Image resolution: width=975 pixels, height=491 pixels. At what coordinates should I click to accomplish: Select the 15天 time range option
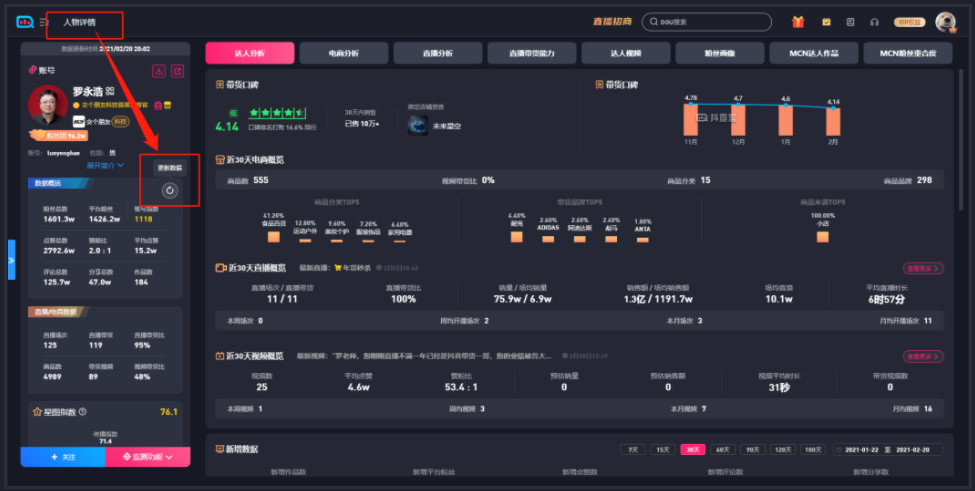[x=662, y=450]
